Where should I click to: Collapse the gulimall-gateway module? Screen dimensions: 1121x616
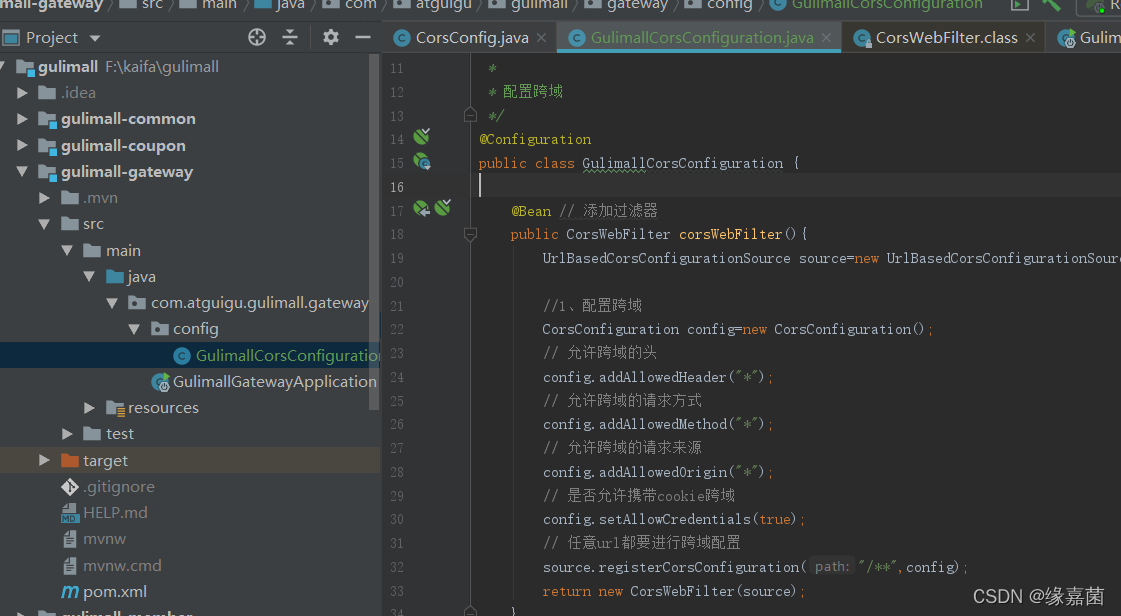point(22,172)
